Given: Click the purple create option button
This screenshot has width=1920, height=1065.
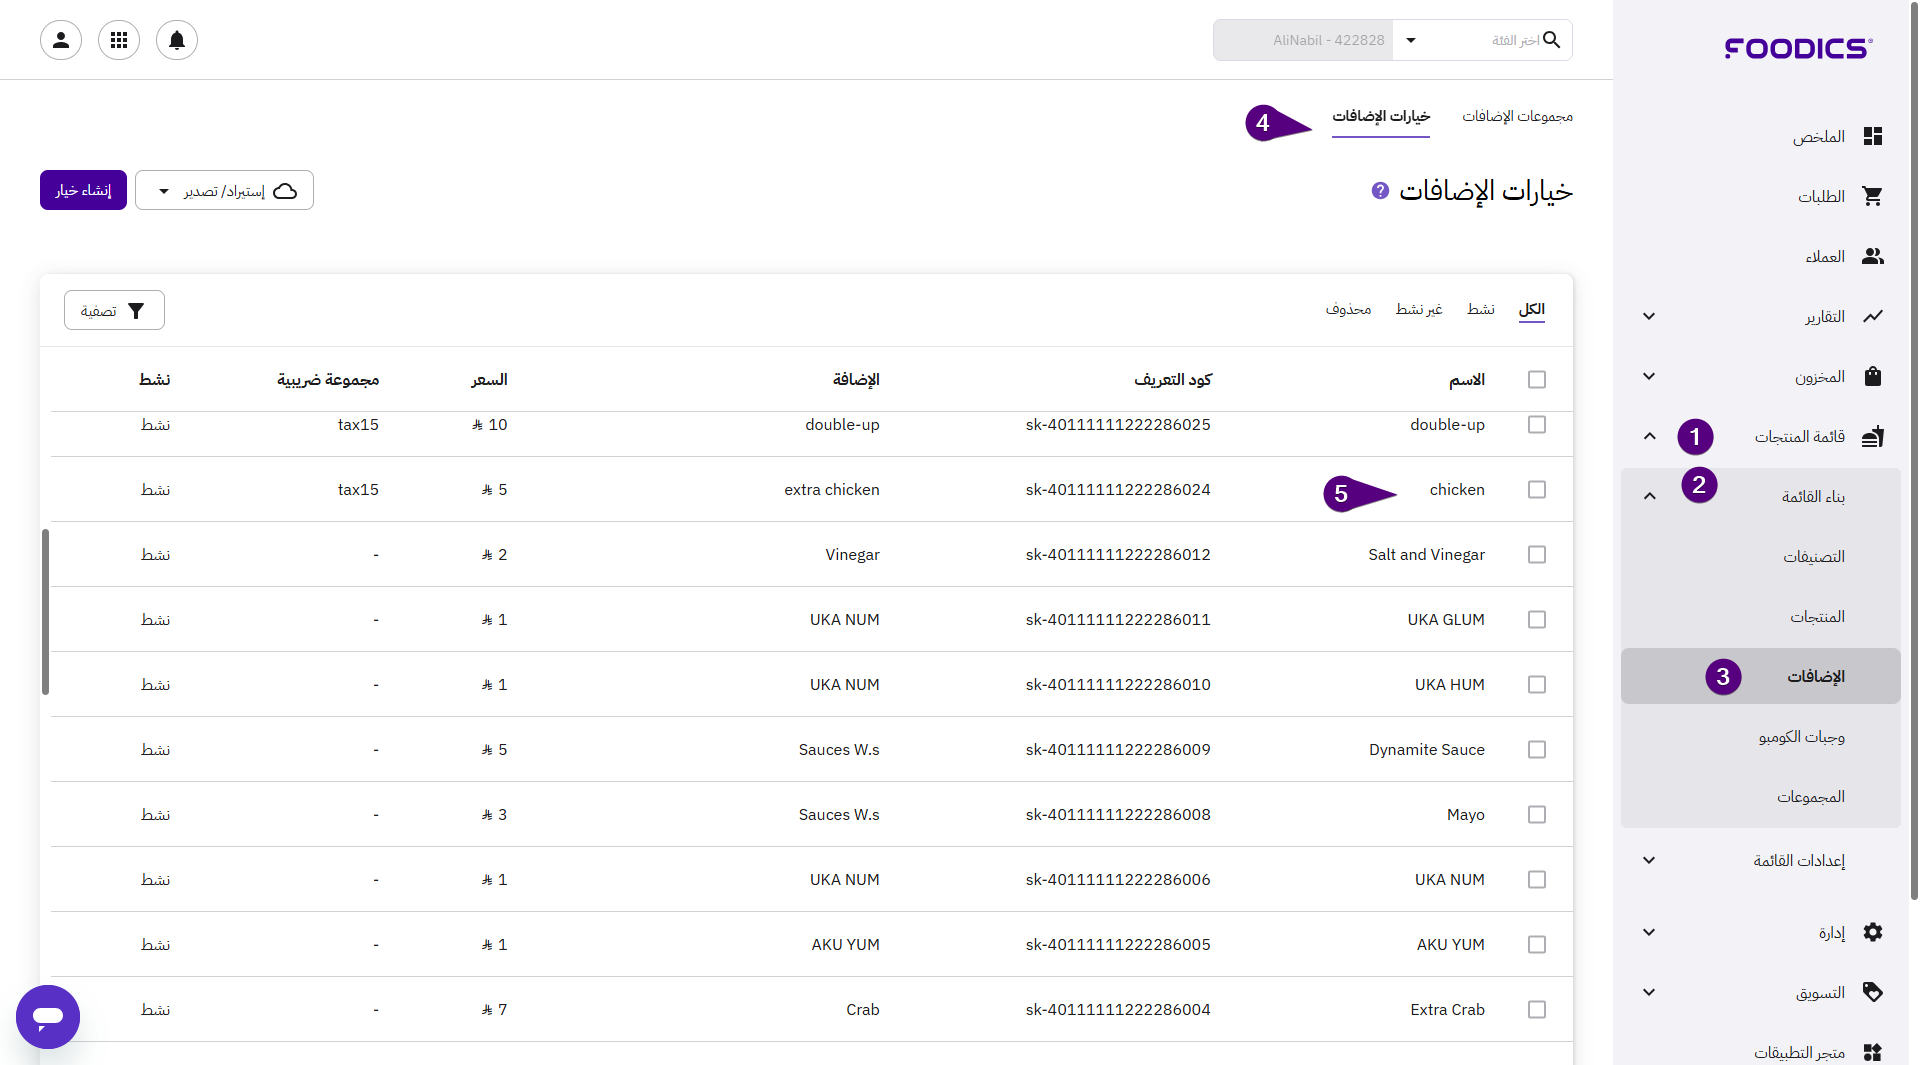Looking at the screenshot, I should (83, 190).
